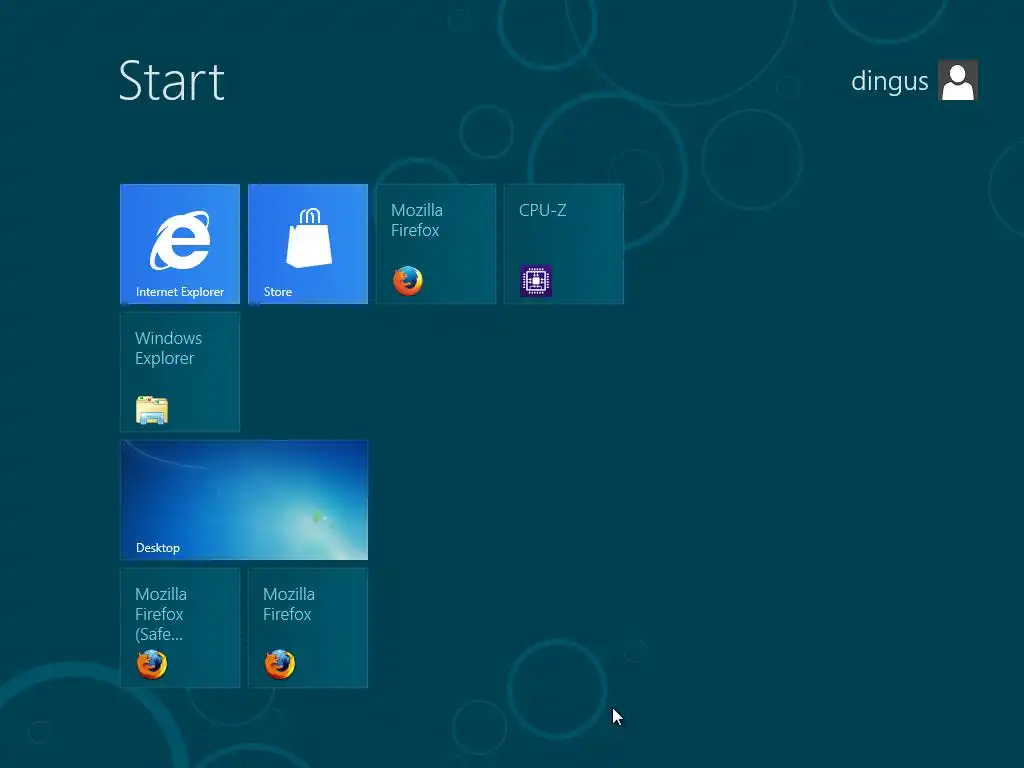Switch to the Desktop tile
The height and width of the screenshot is (768, 1024).
pyautogui.click(x=244, y=500)
